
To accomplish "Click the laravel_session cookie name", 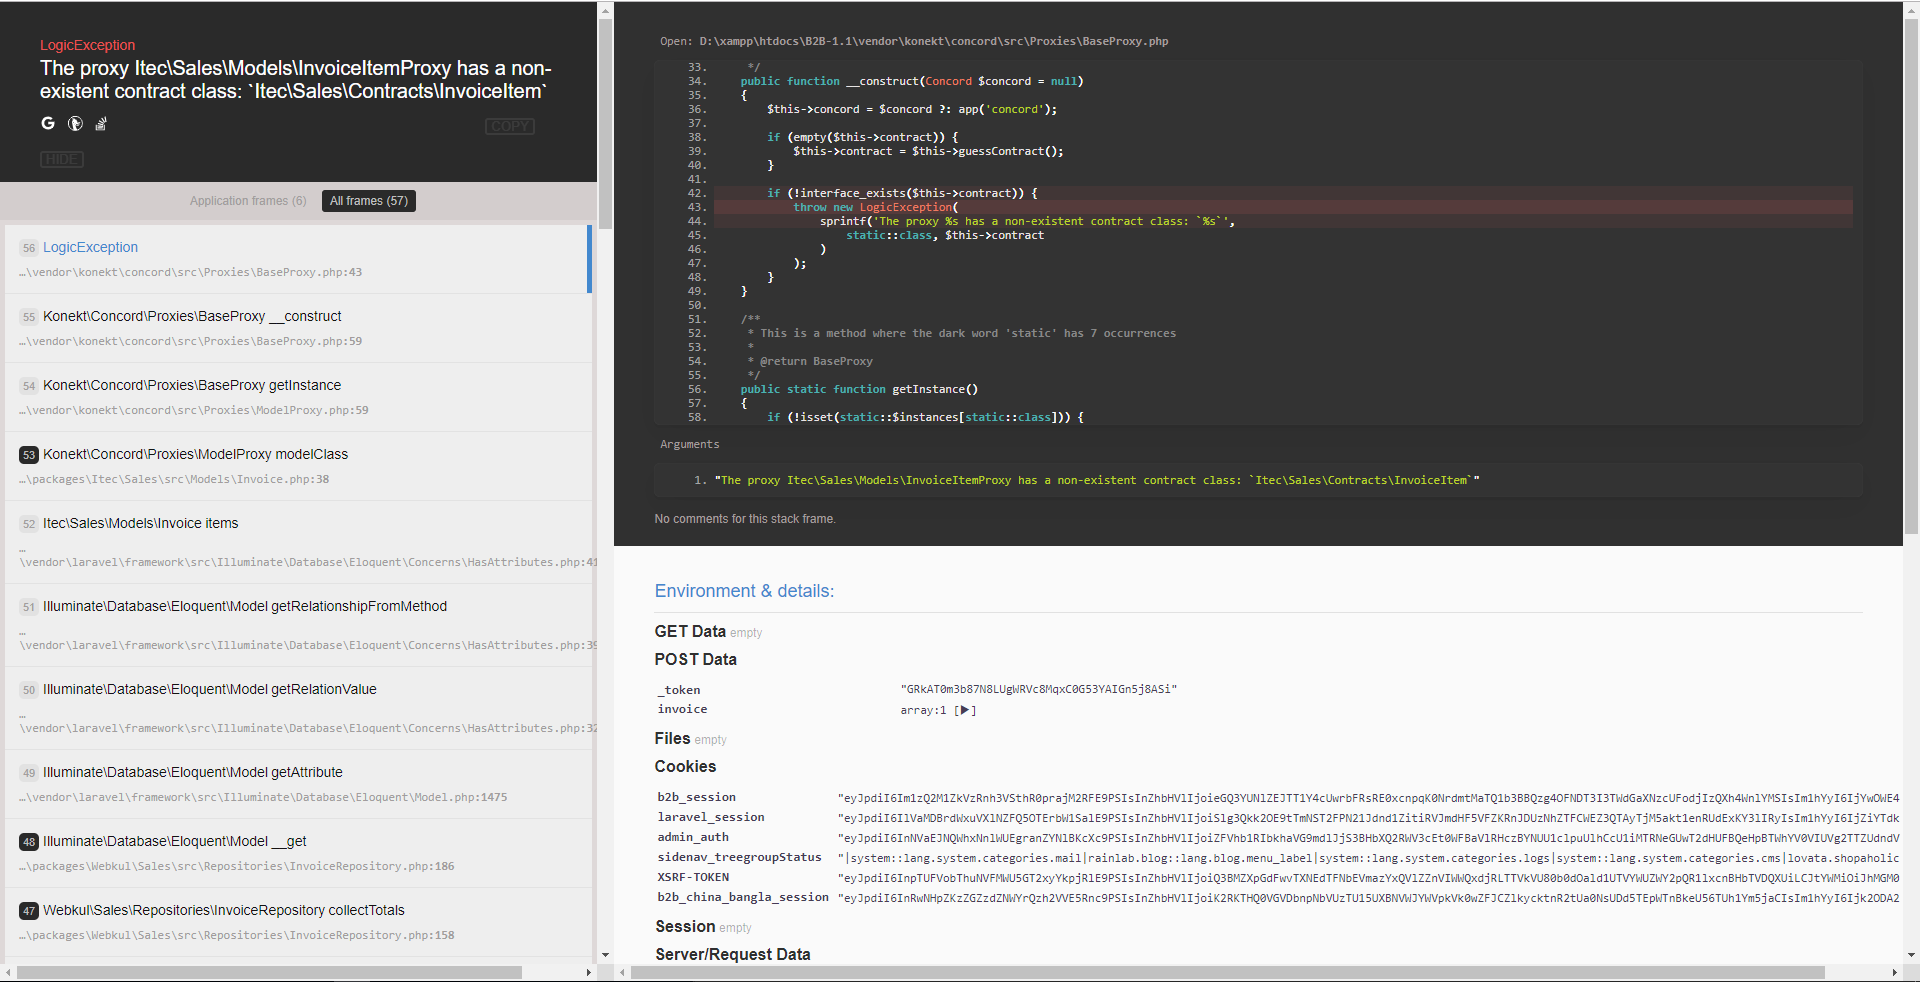I will [710, 817].
